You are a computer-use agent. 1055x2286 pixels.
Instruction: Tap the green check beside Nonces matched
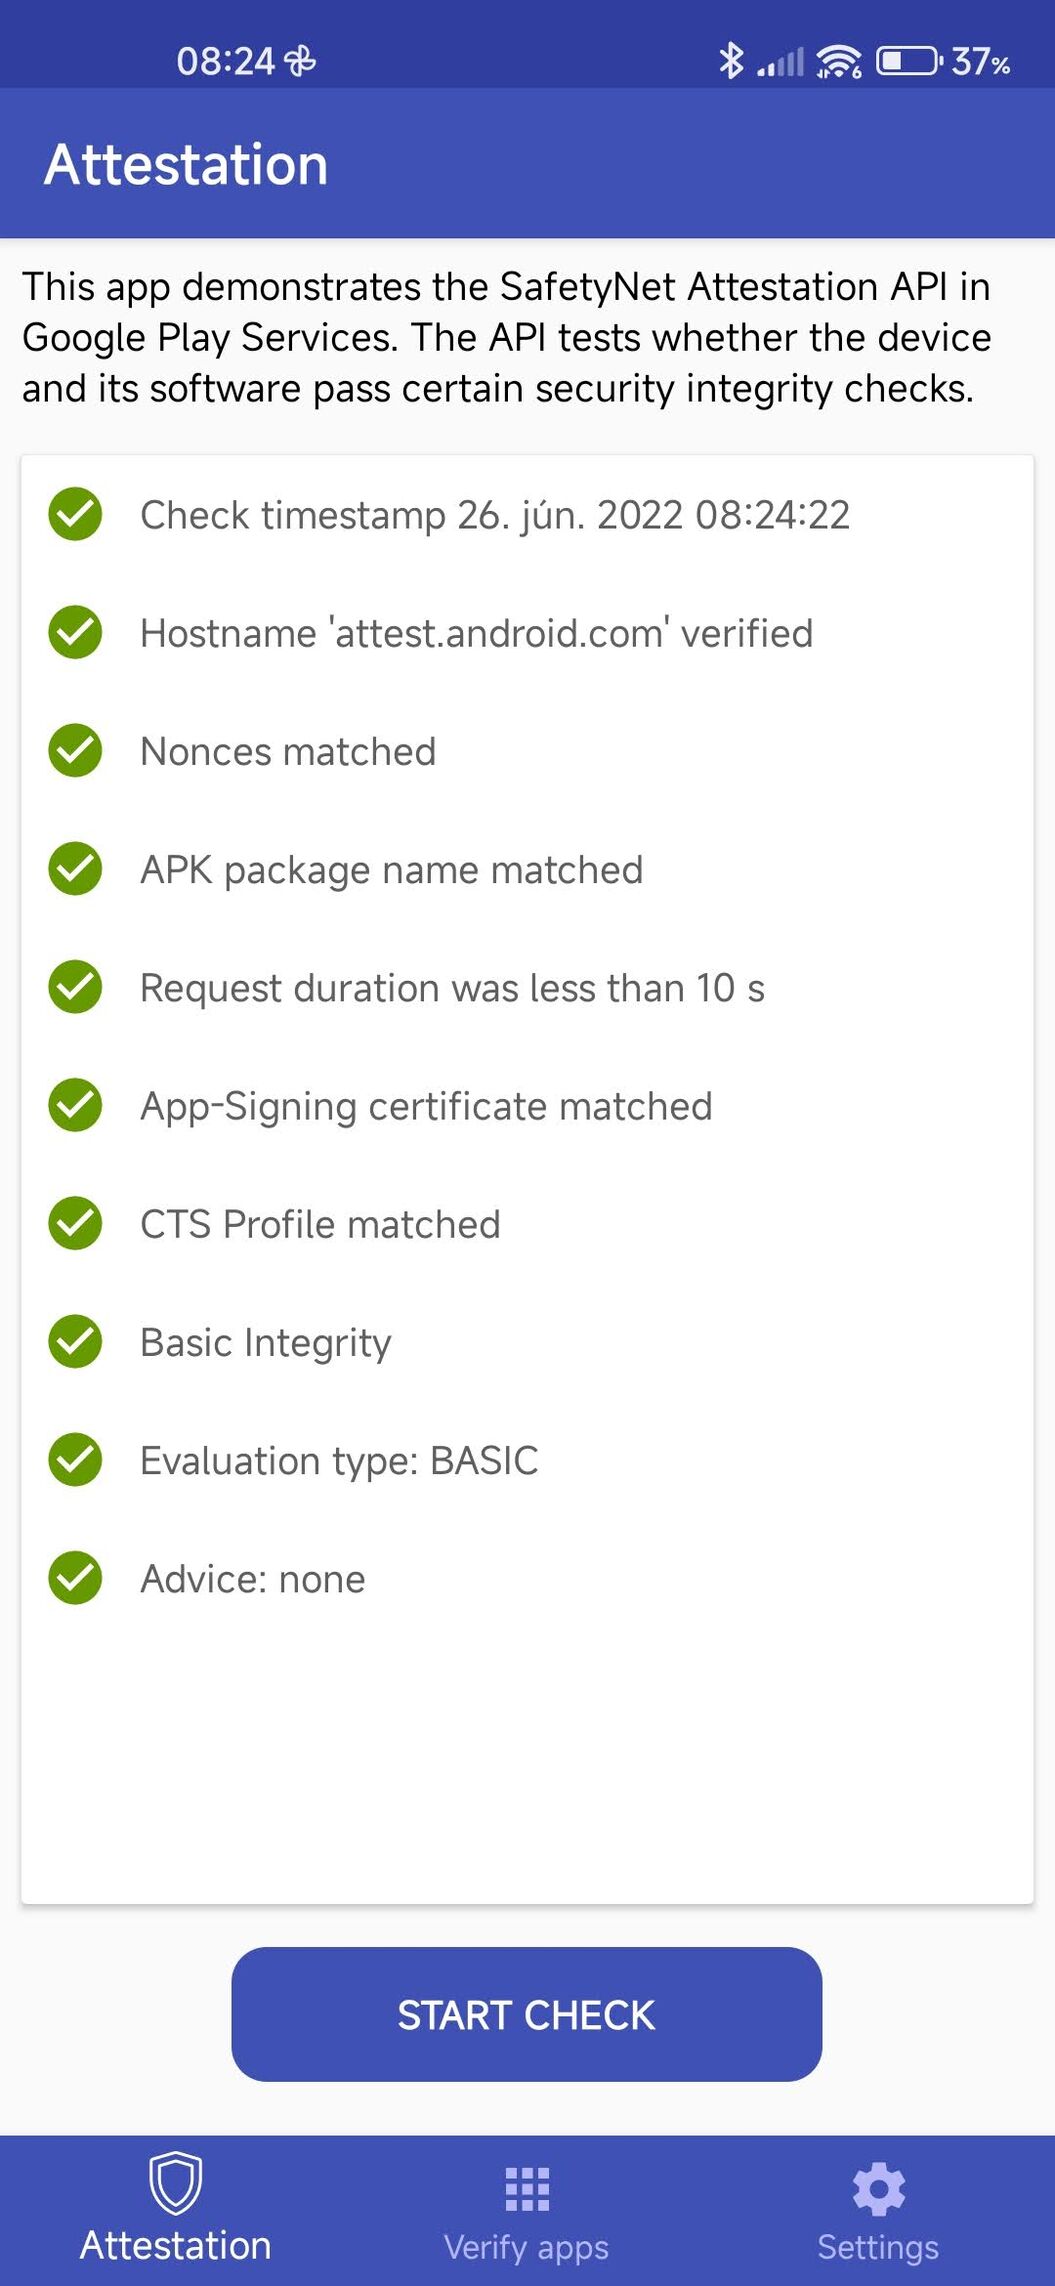[75, 751]
